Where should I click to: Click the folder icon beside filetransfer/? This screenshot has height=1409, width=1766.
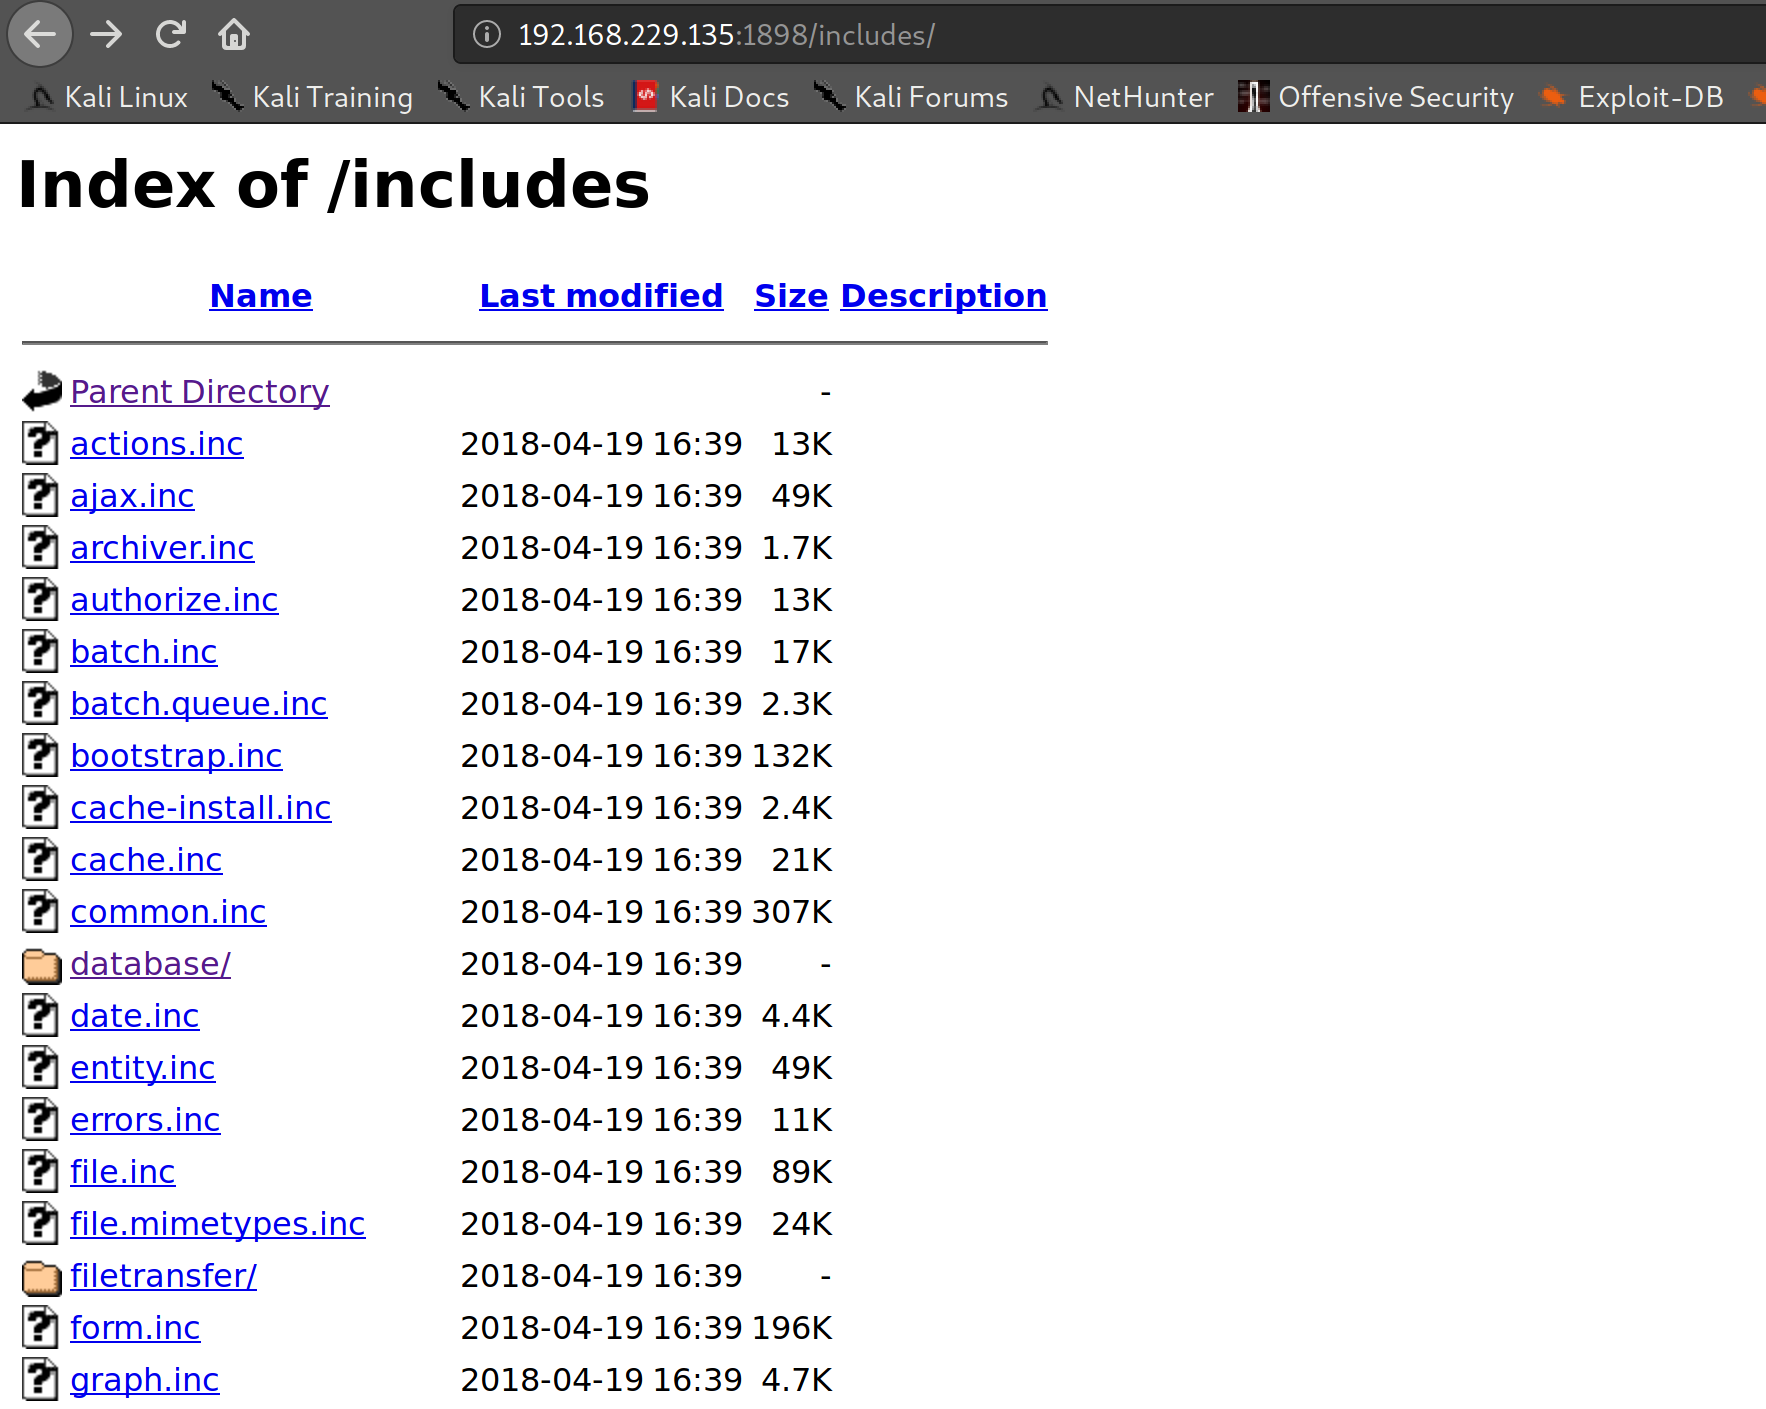(40, 1275)
